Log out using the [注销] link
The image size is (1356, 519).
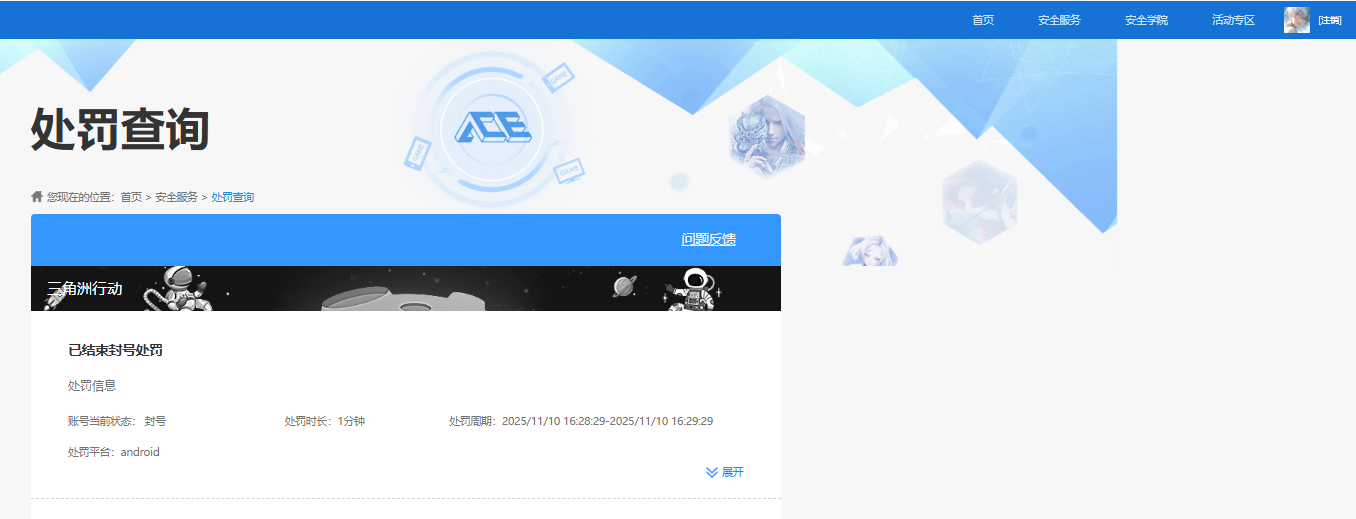tap(1329, 21)
